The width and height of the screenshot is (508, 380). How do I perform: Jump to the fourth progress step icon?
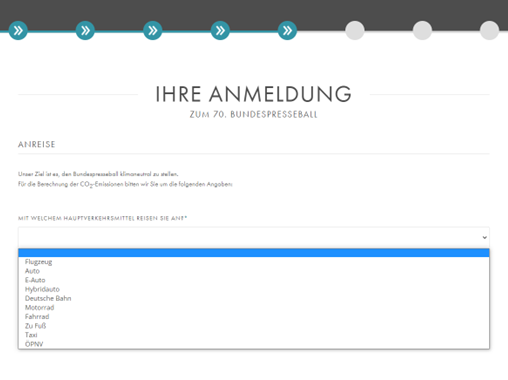click(220, 31)
